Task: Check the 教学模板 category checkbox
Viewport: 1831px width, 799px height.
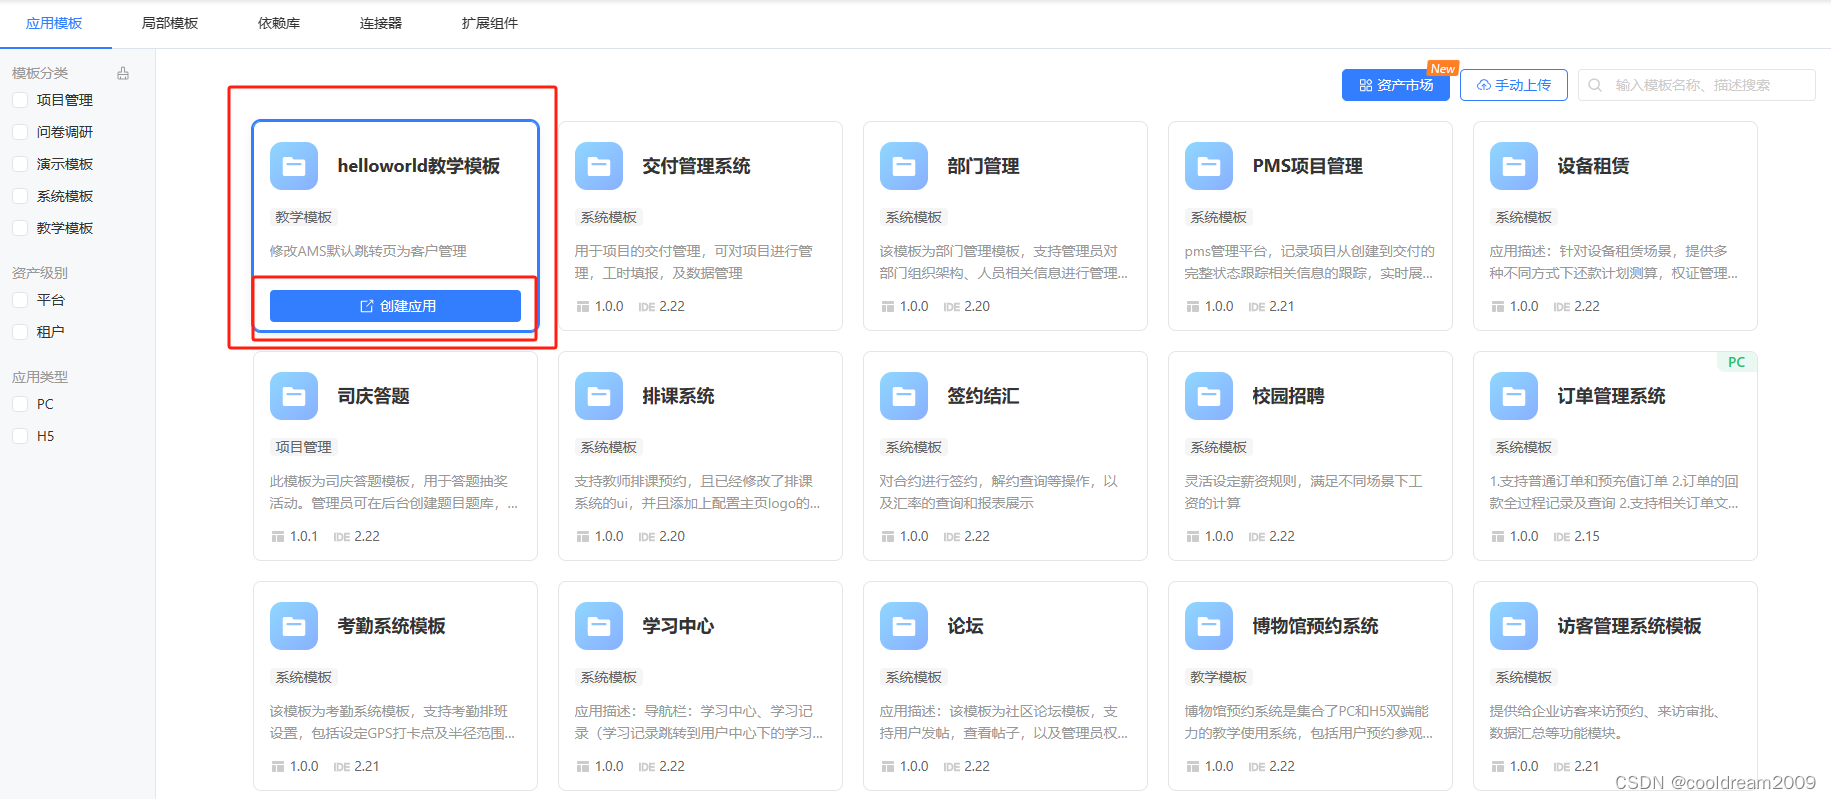Action: (x=20, y=228)
